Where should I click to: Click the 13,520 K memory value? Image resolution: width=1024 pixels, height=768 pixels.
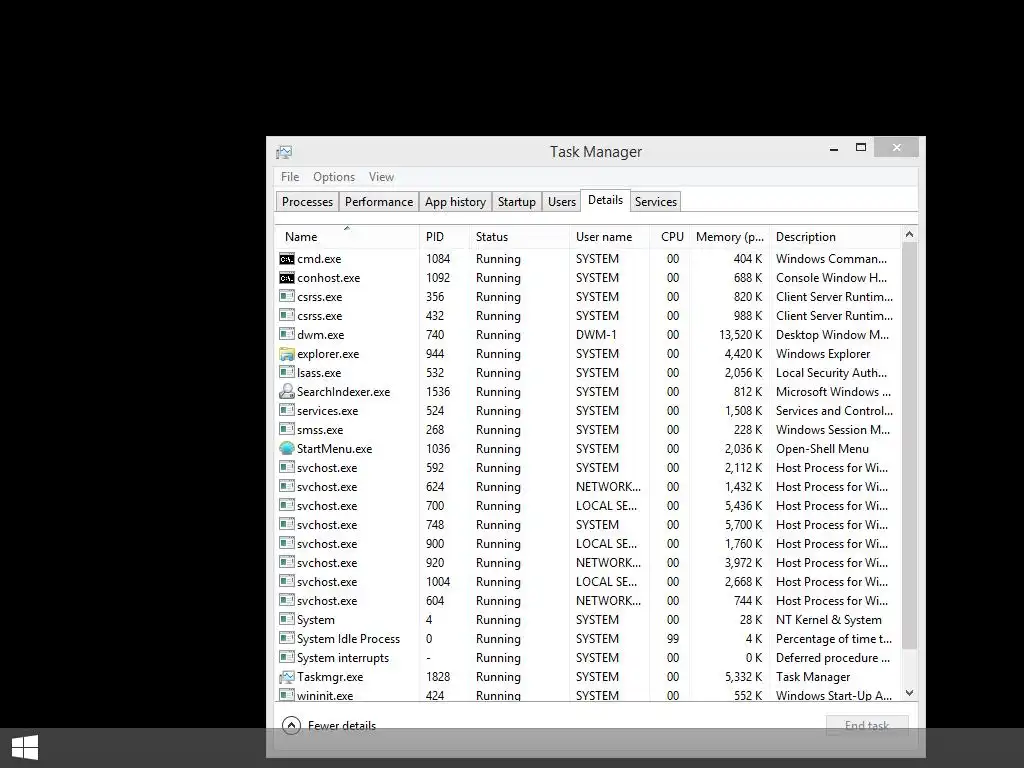[741, 334]
